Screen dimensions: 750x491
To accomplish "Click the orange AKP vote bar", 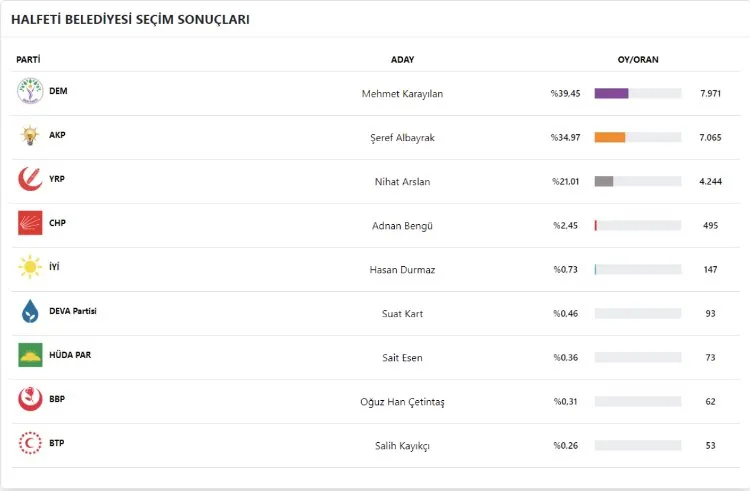I will (609, 138).
